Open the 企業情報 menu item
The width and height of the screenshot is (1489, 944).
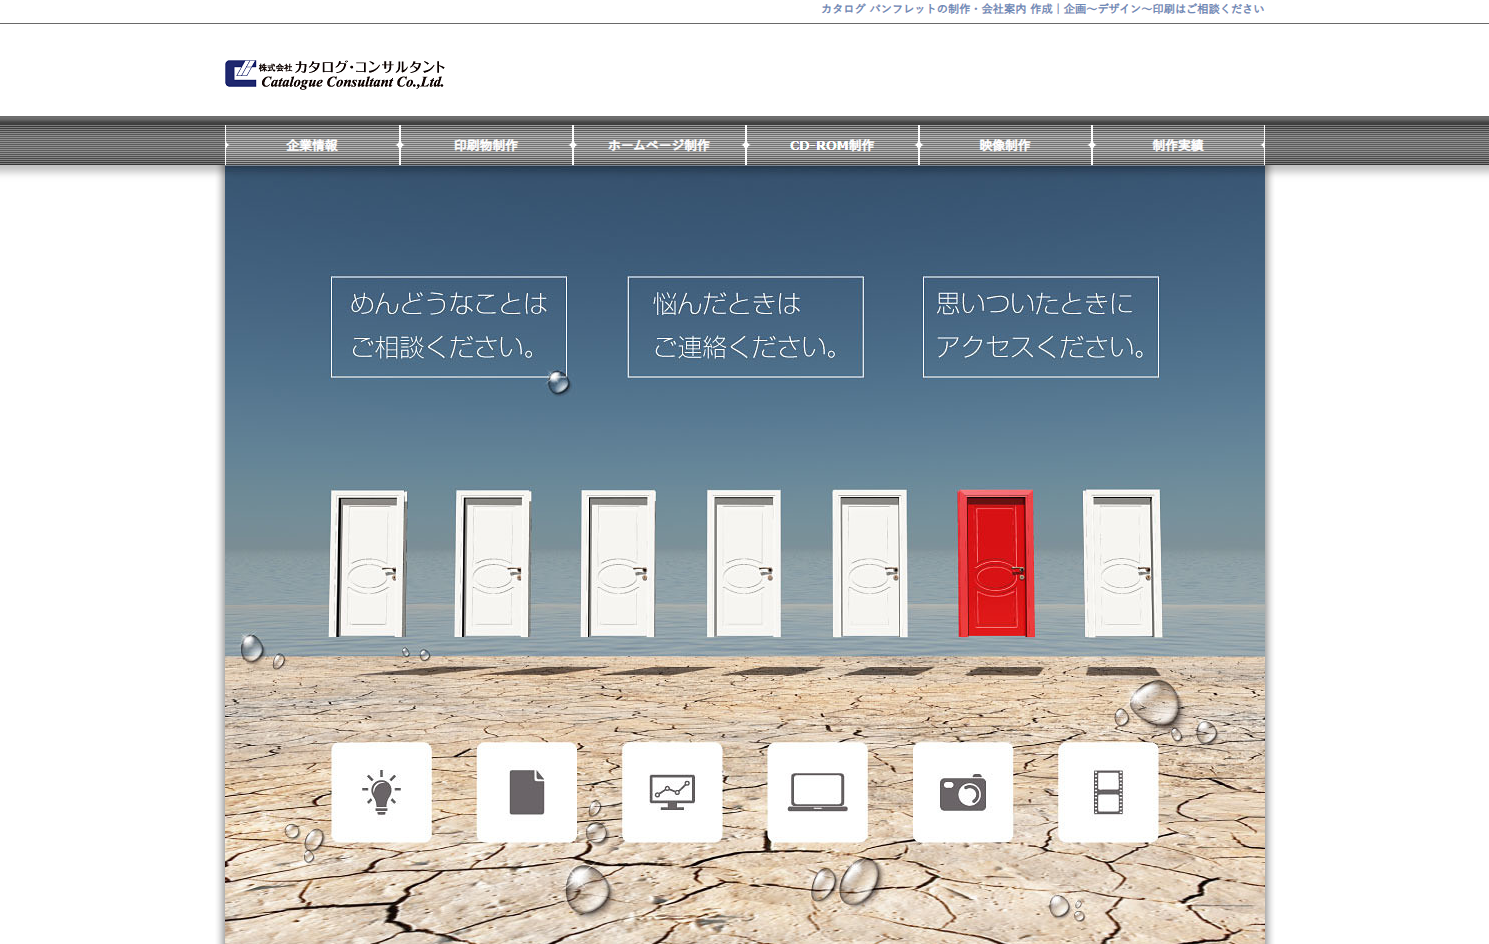(312, 145)
